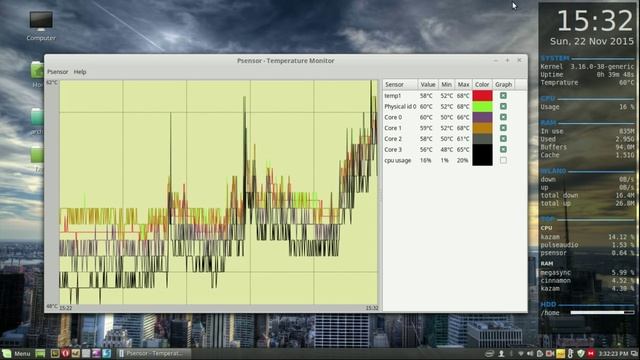Click the red color swatch for temp1
The width and height of the screenshot is (640, 360).
point(482,96)
